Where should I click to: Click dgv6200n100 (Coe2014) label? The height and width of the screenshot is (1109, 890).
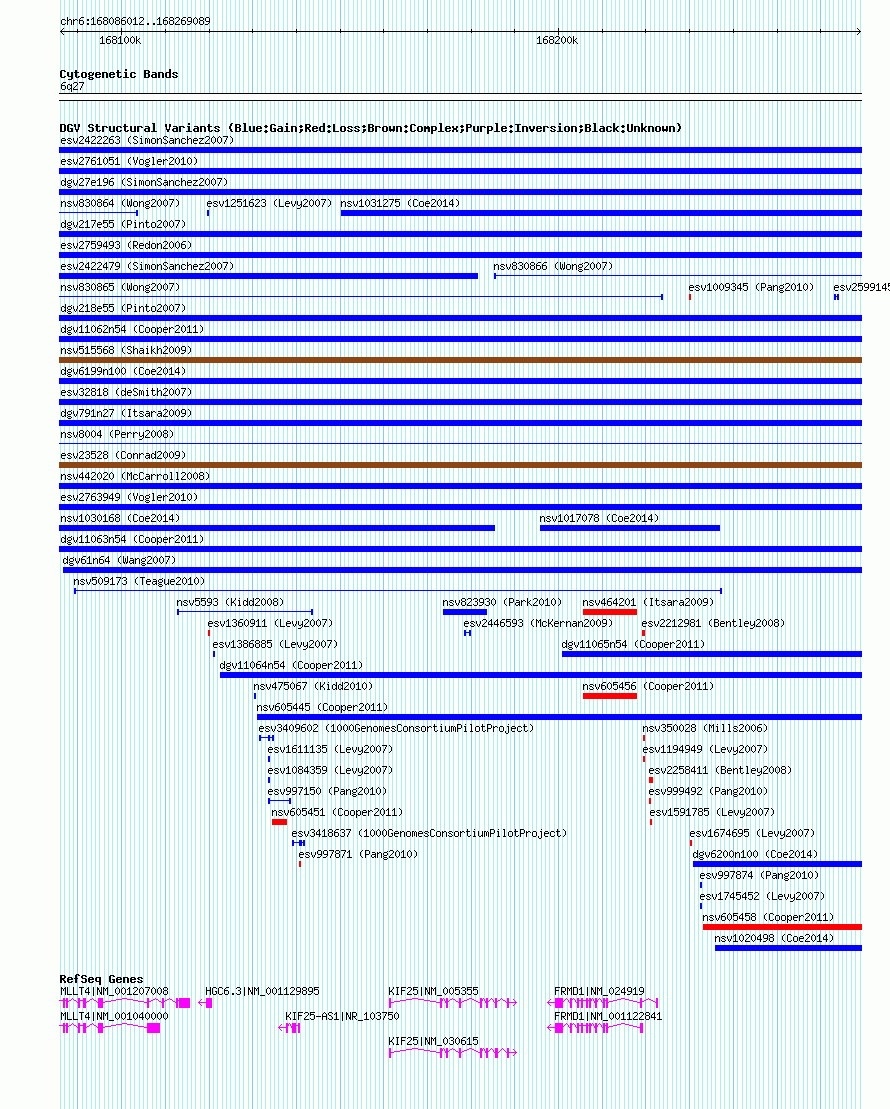pyautogui.click(x=755, y=854)
